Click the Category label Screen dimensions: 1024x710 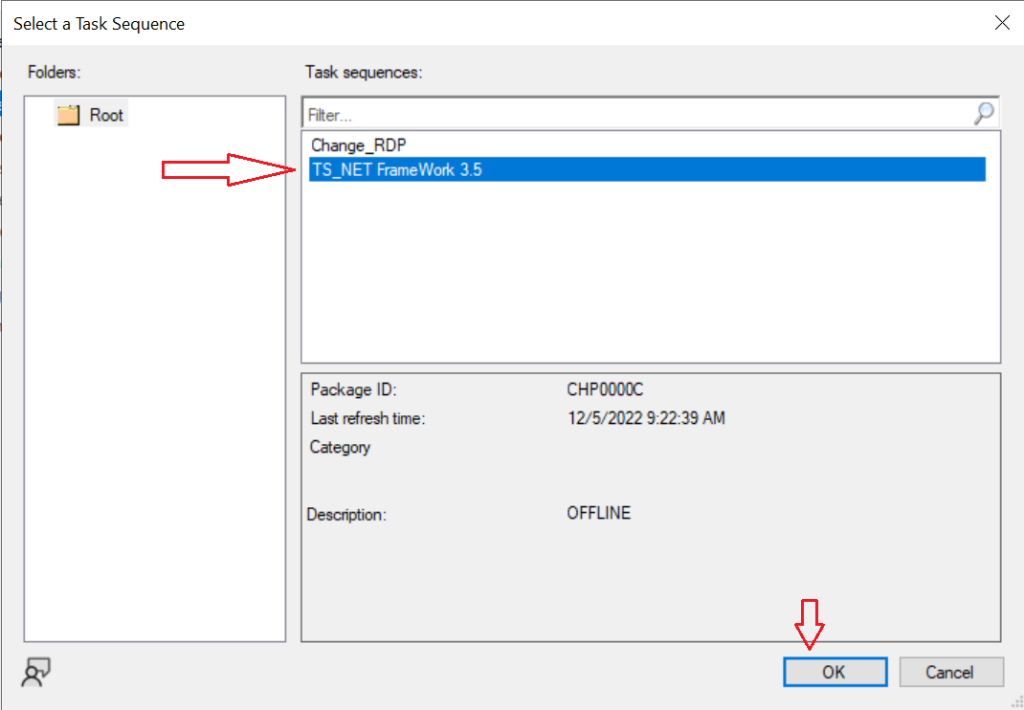coord(340,447)
